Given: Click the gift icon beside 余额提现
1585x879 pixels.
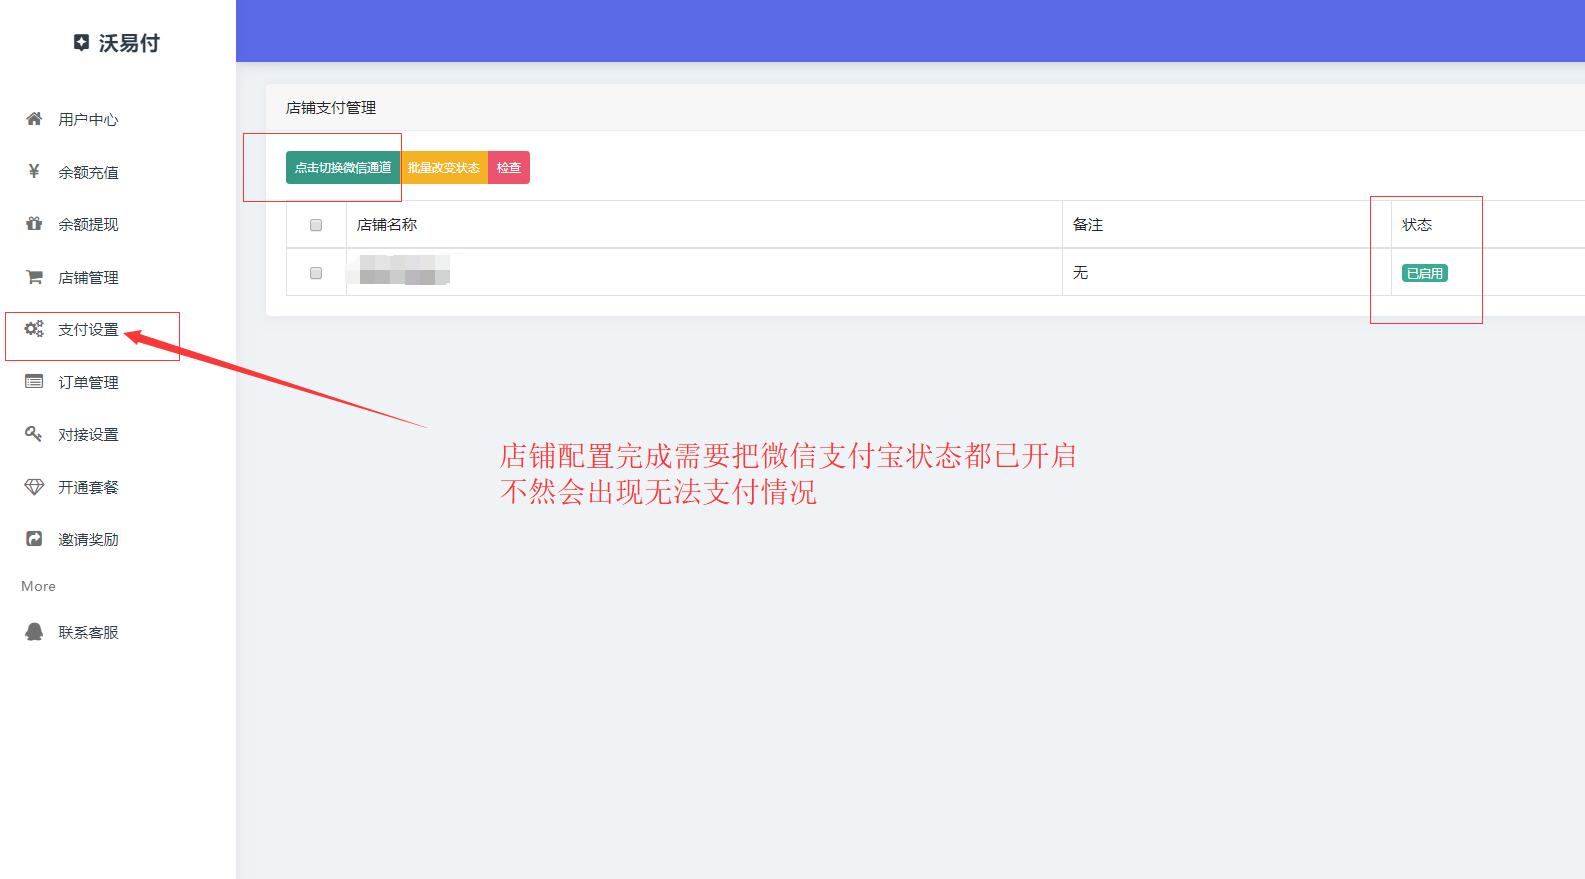Looking at the screenshot, I should (x=34, y=224).
